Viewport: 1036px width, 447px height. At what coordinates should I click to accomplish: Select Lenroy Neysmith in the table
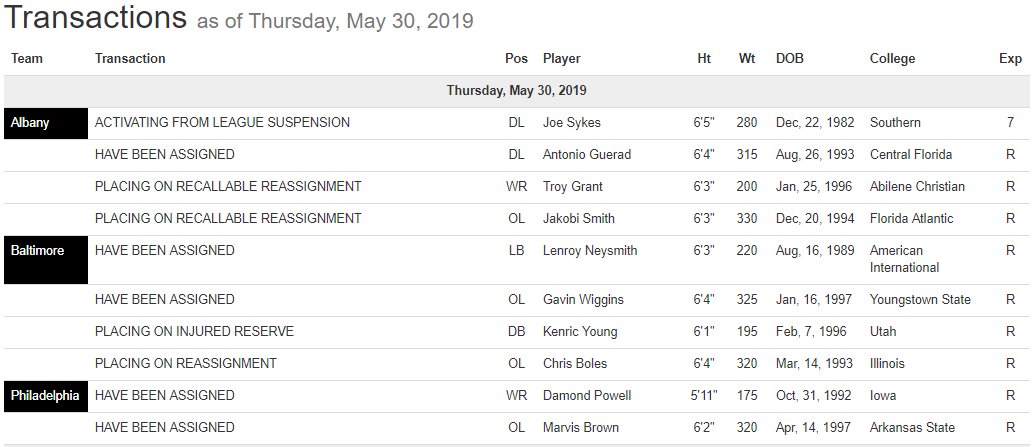590,251
